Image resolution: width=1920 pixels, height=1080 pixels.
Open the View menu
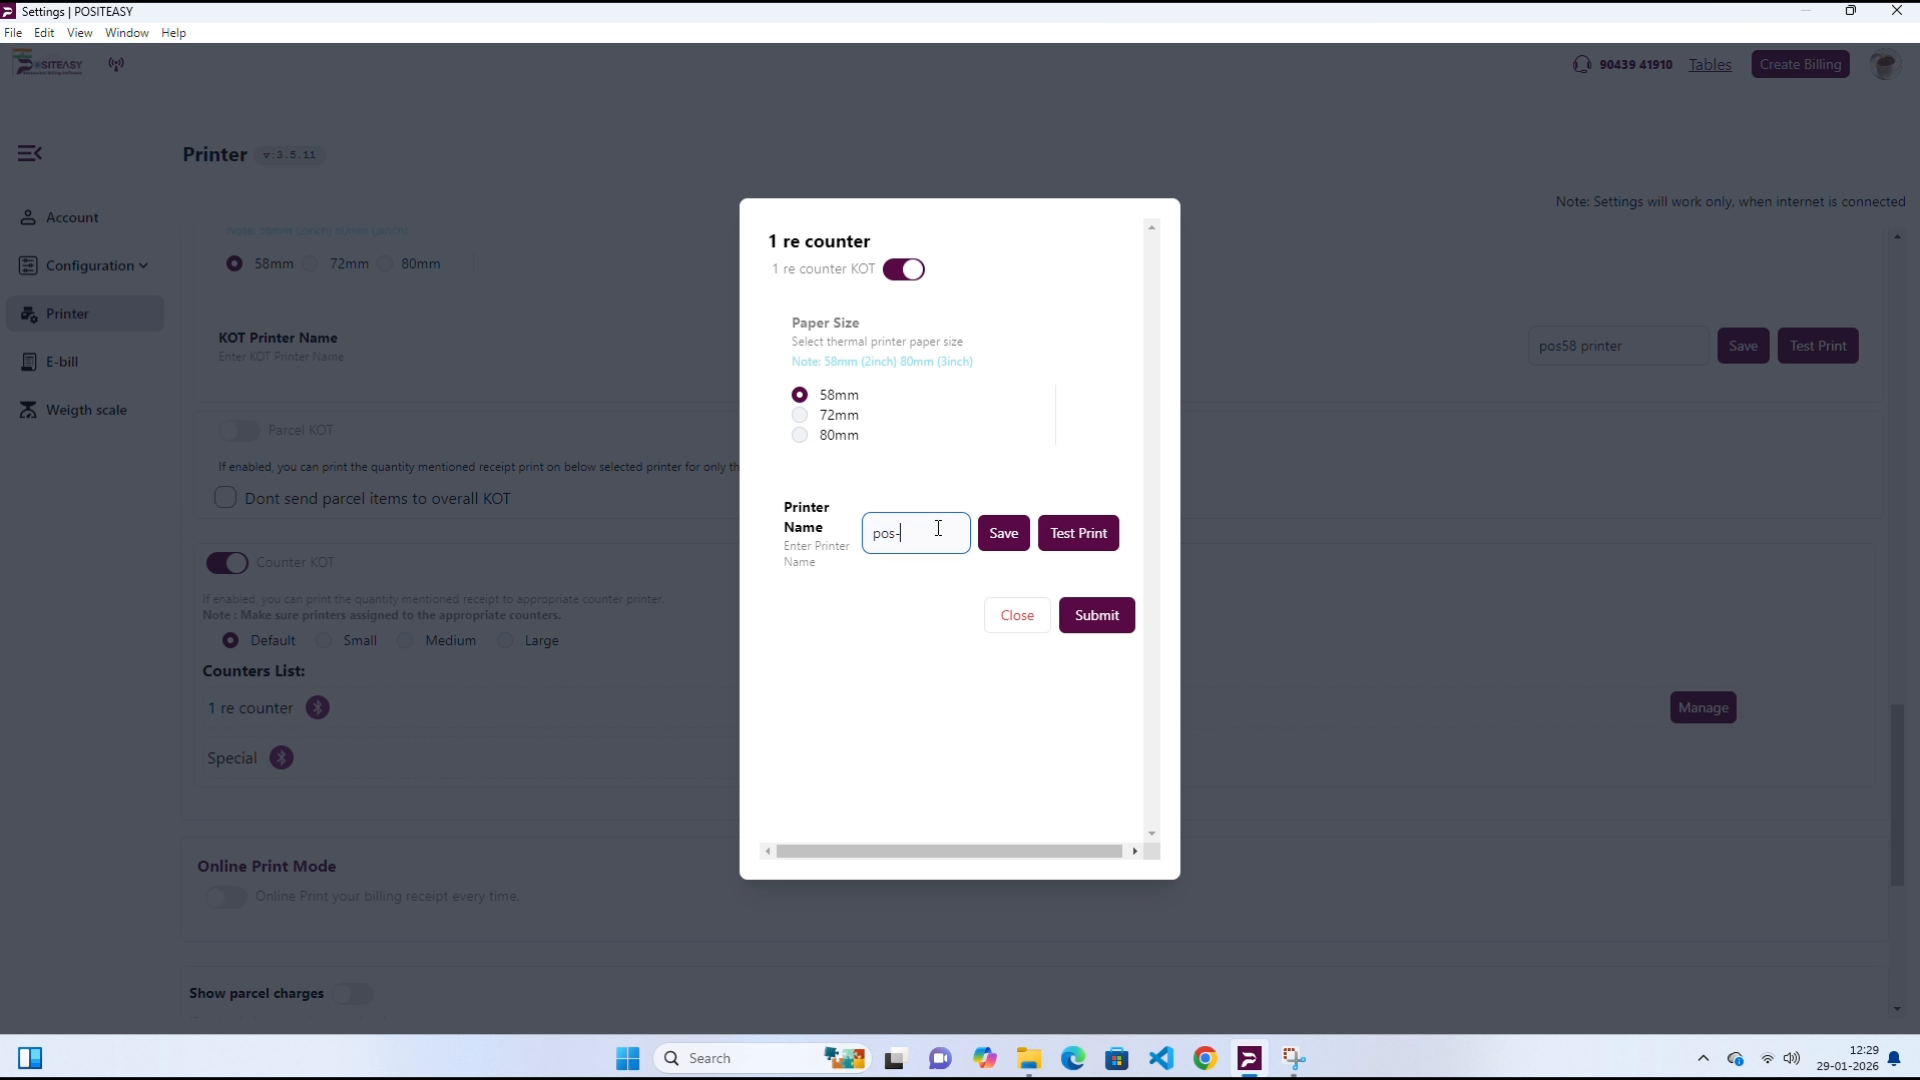(79, 33)
